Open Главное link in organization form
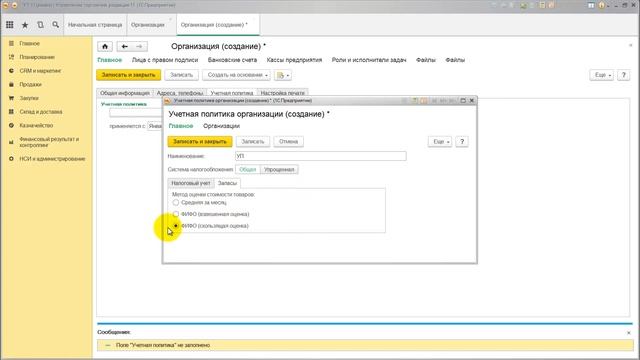The width and height of the screenshot is (640, 360). tap(109, 60)
